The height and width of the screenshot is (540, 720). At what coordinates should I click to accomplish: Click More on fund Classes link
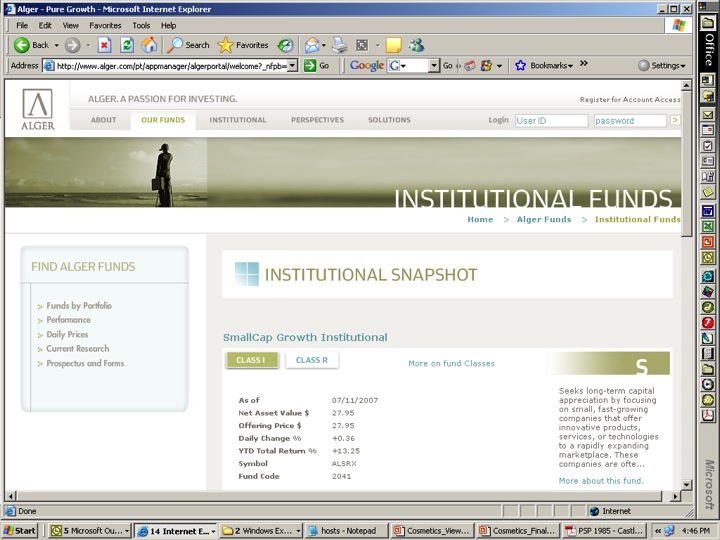pos(451,363)
